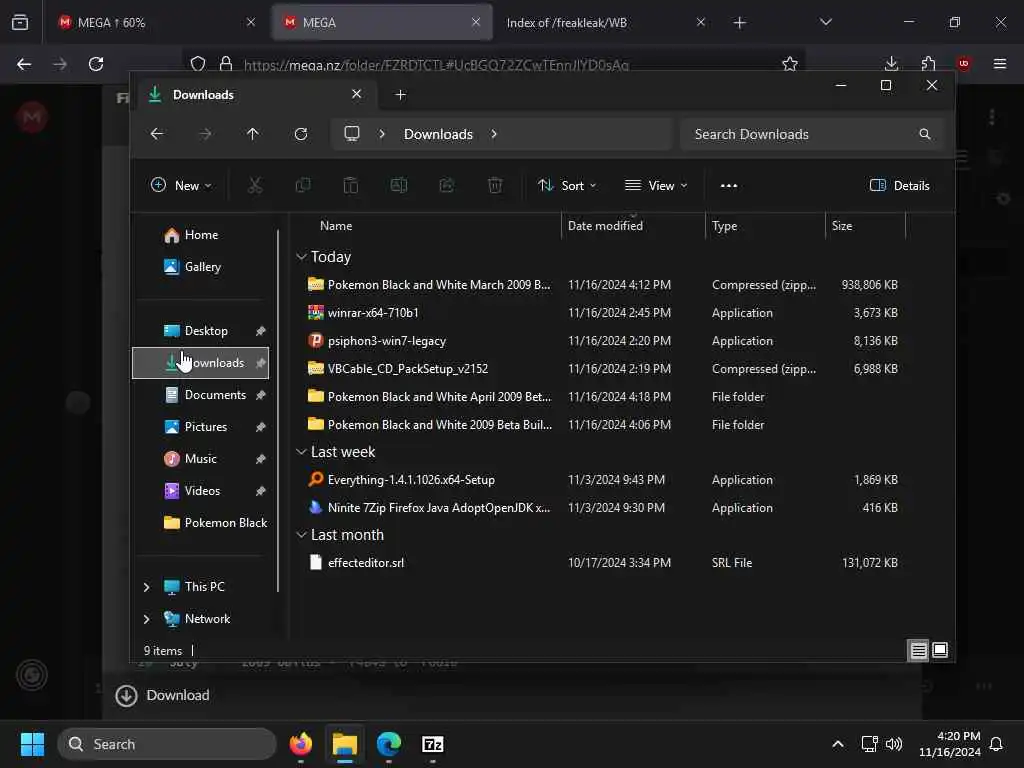
Task: Click Download button on MEGA page
Action: point(163,695)
